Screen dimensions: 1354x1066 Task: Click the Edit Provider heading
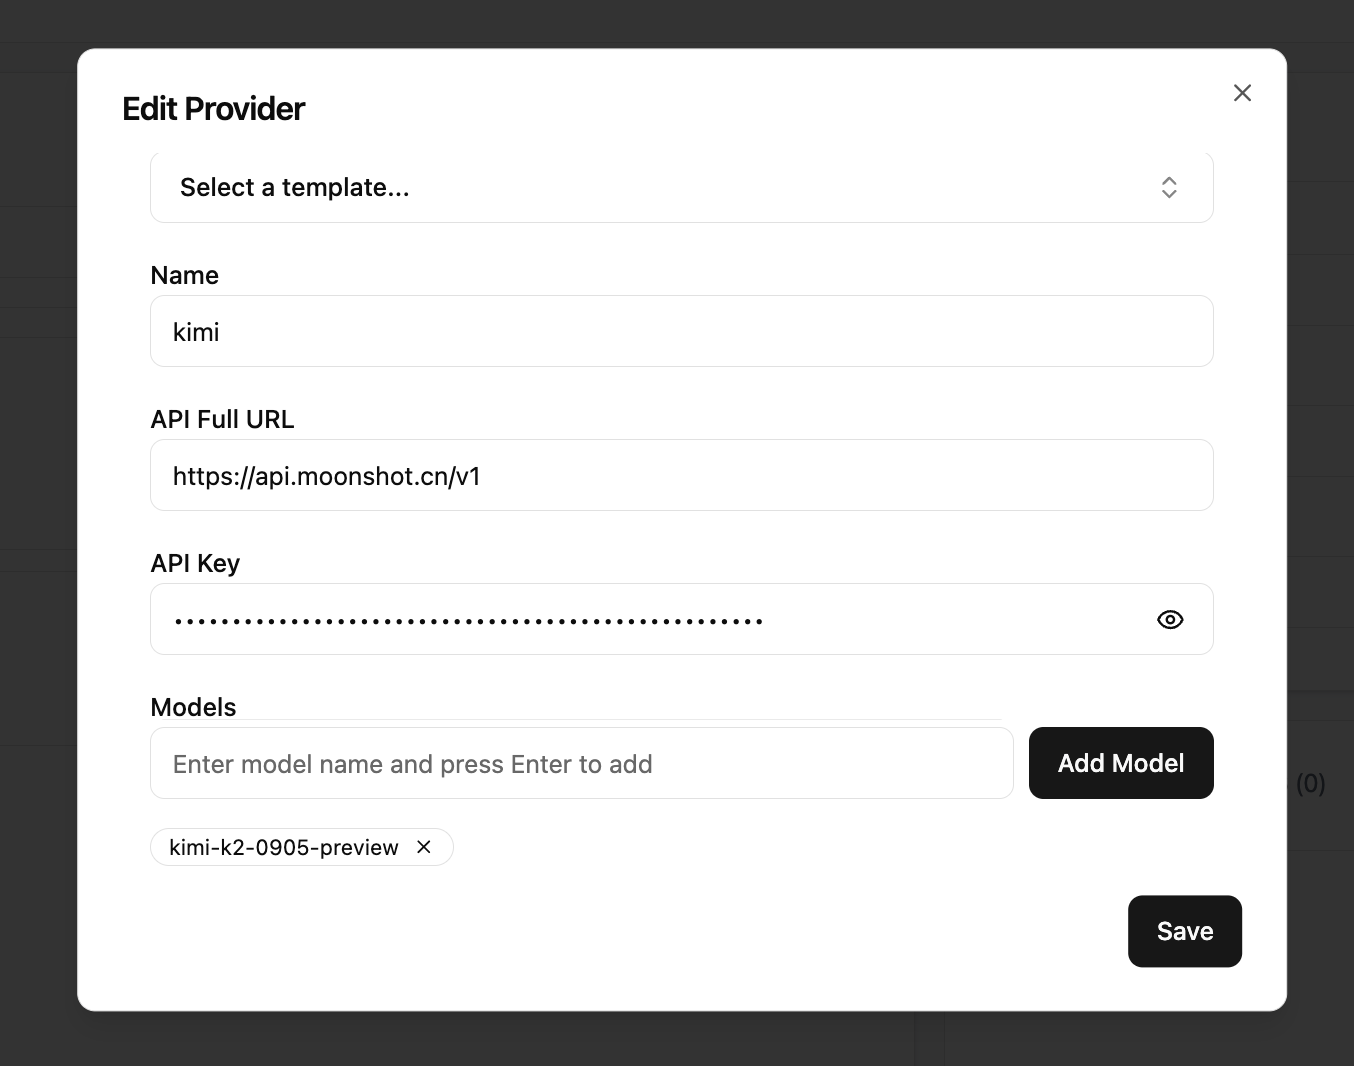click(x=213, y=109)
